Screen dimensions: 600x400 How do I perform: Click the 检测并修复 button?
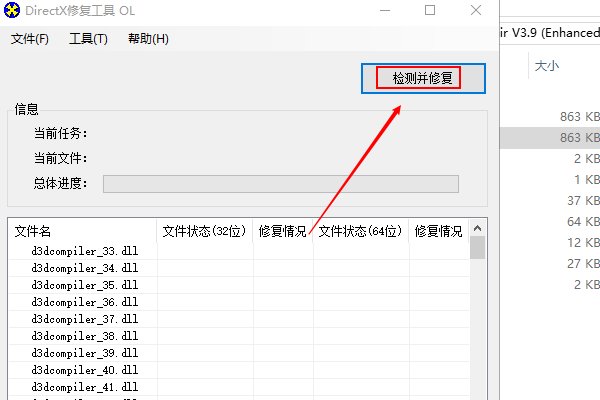tap(423, 78)
